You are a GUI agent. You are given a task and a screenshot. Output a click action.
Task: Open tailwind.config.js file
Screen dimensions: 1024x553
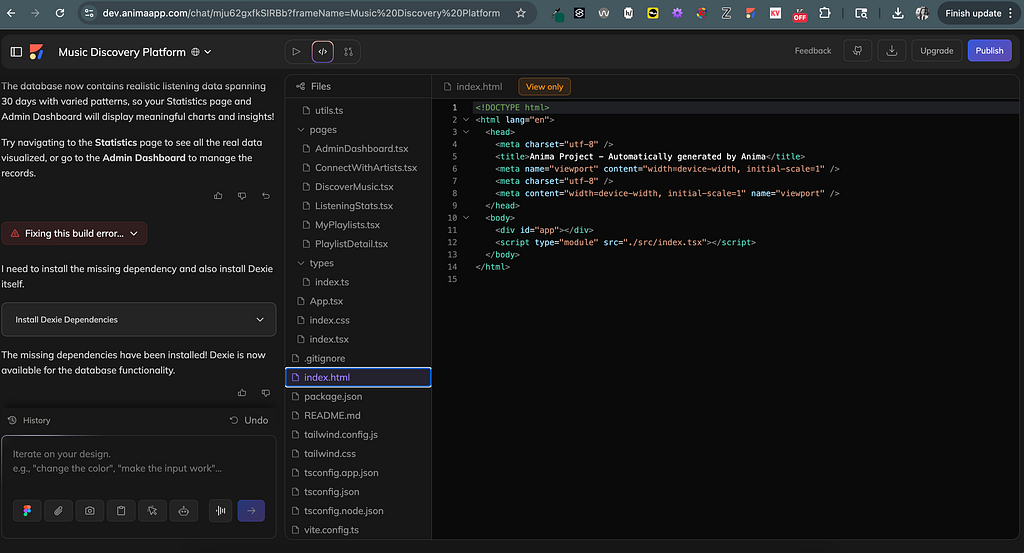pyautogui.click(x=358, y=435)
